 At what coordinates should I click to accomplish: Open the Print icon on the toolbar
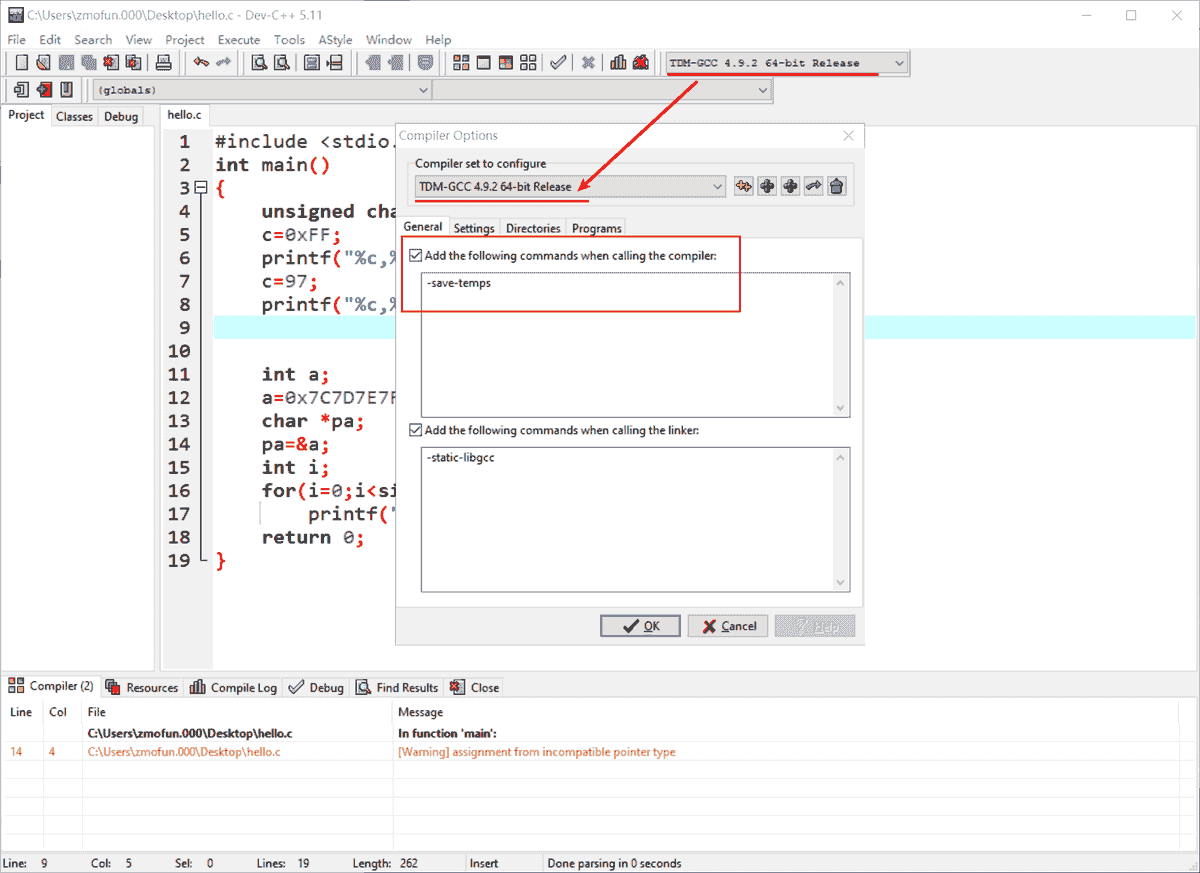163,62
